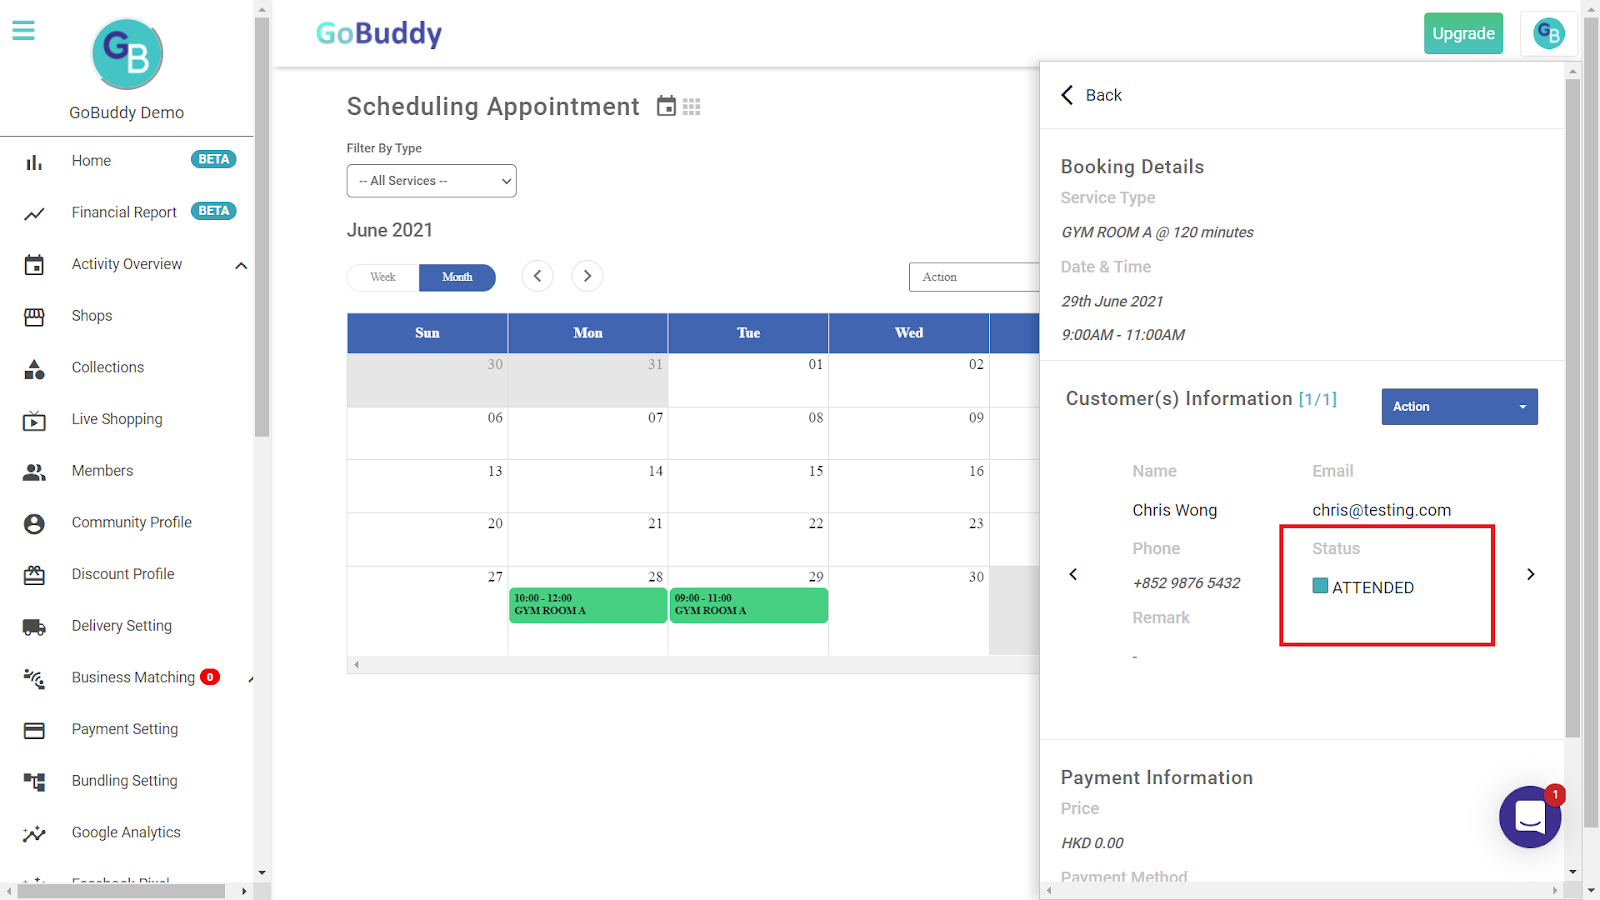Open the 10:00 - 12:00 GYM ROOM A booking
This screenshot has height=900, width=1600.
click(588, 605)
